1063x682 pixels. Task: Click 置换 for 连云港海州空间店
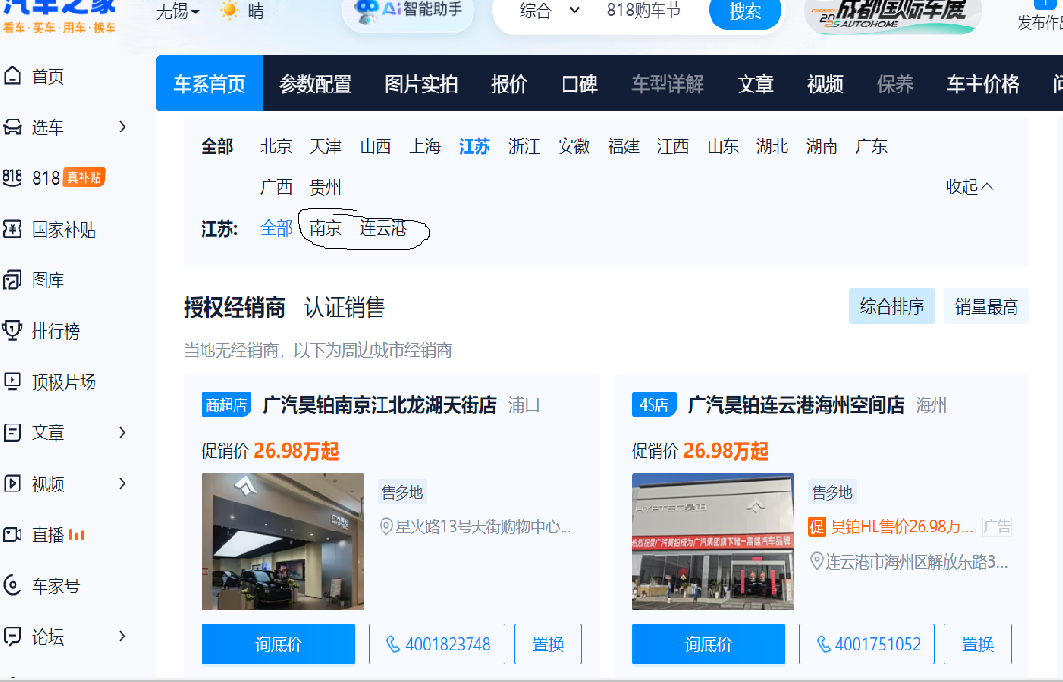coord(978,644)
